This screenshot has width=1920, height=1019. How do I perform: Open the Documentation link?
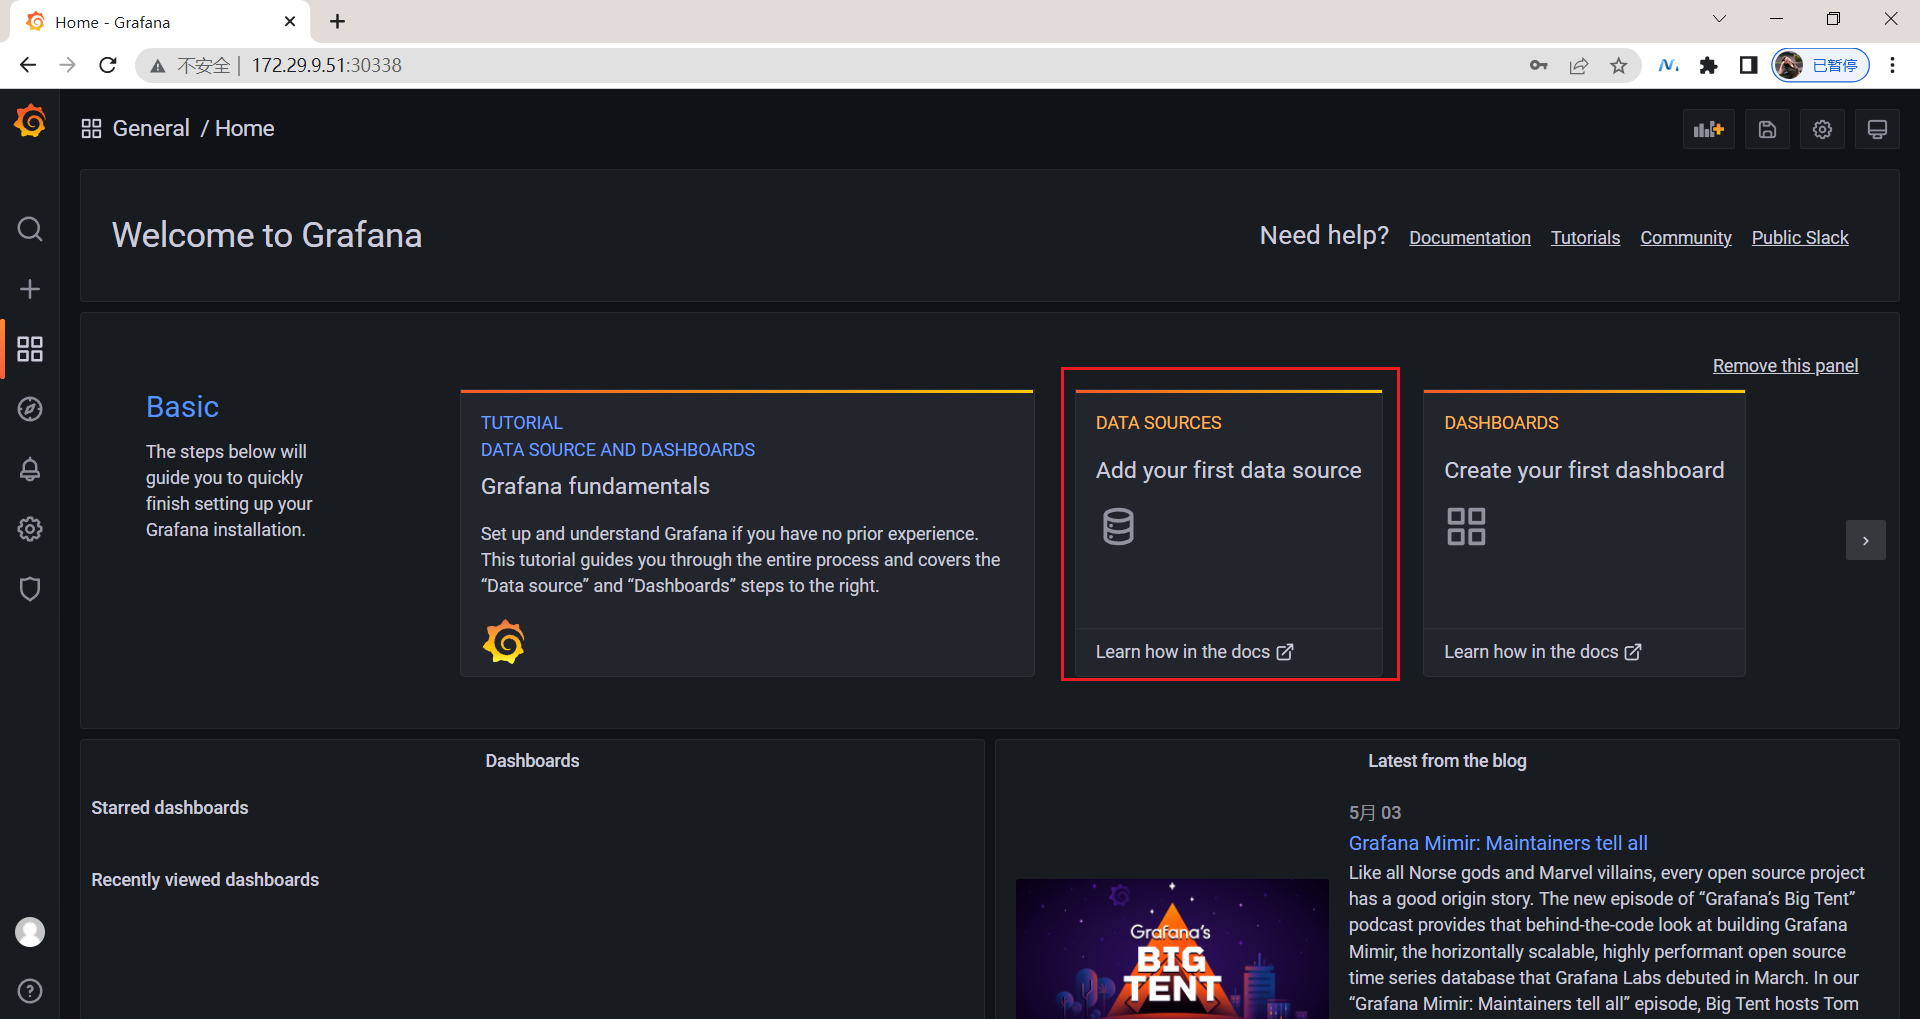tap(1469, 238)
